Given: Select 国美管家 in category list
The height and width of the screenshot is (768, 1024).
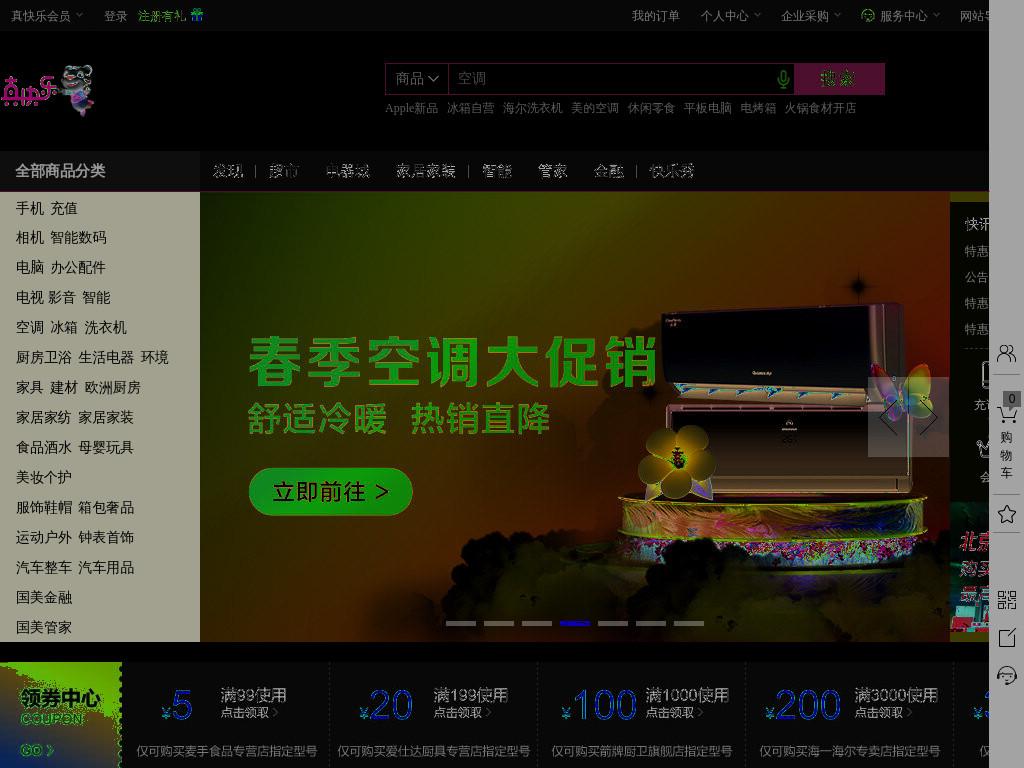Looking at the screenshot, I should click(44, 628).
